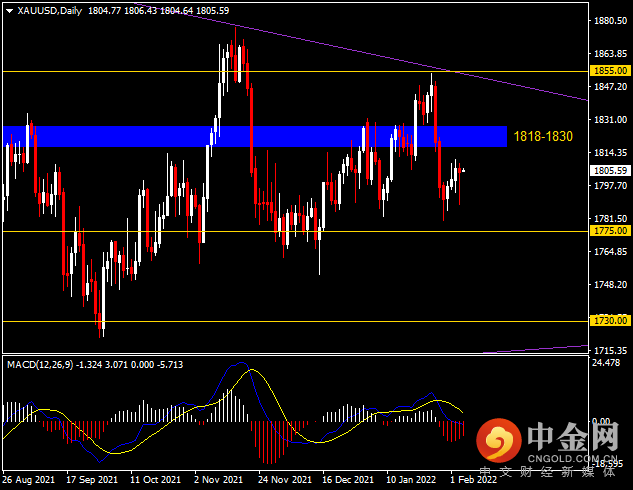Click the 1748.20 price axis value
This screenshot has width=633, height=490.
(610, 285)
